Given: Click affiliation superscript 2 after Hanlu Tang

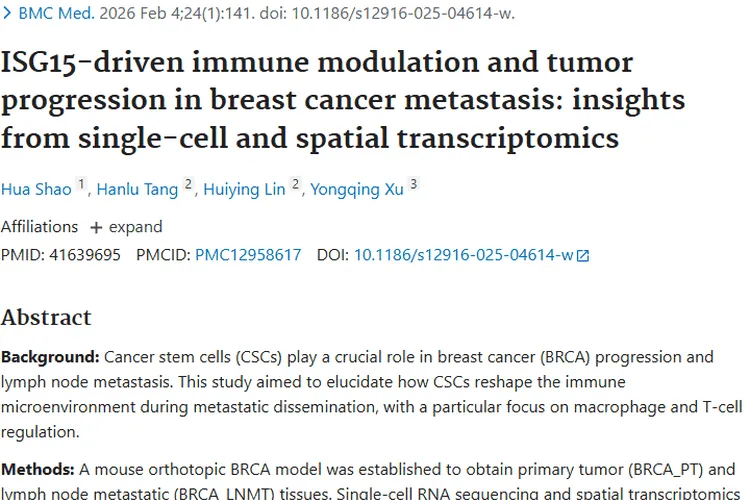Looking at the screenshot, I should [188, 185].
